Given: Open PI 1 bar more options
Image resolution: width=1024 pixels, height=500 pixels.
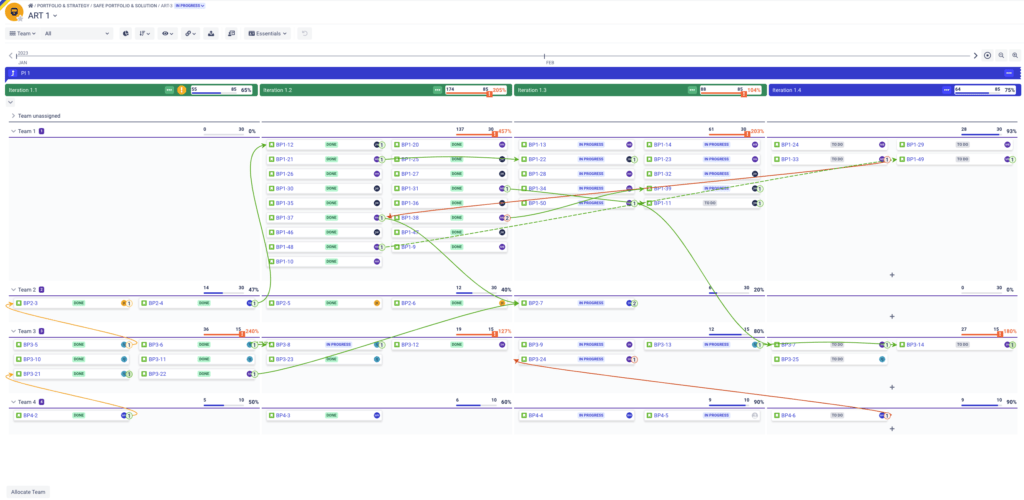Looking at the screenshot, I should click(1009, 73).
